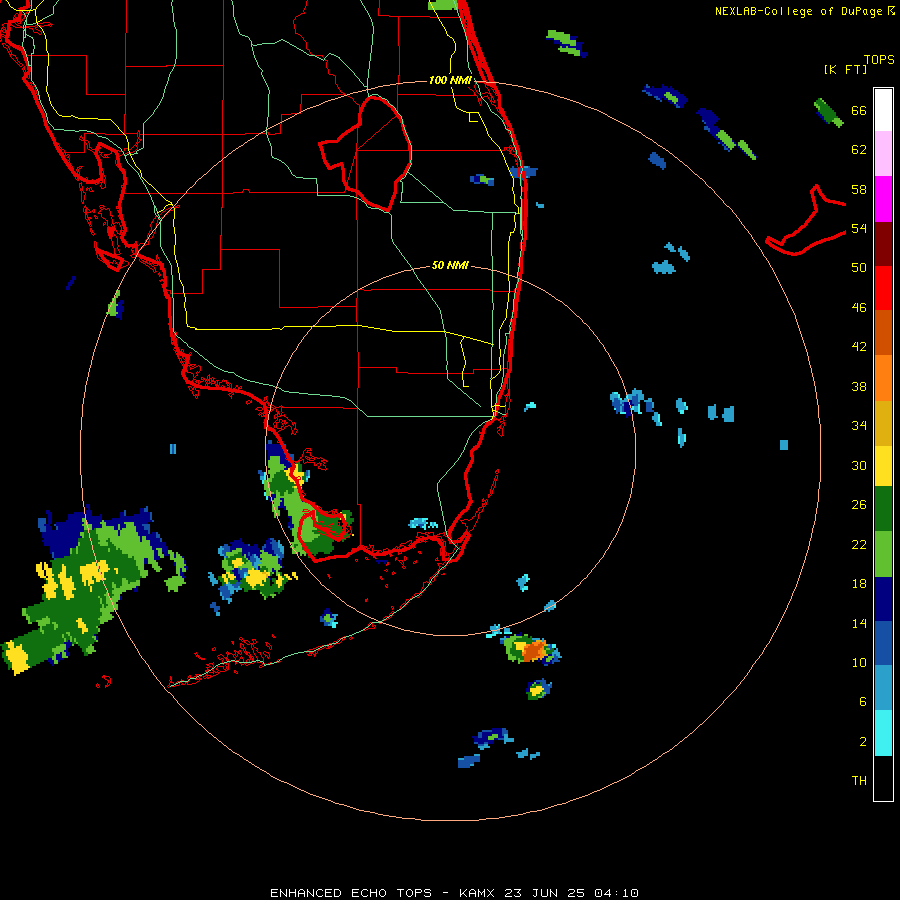Select the '26' legend value
This screenshot has height=900, width=900.
pos(859,504)
